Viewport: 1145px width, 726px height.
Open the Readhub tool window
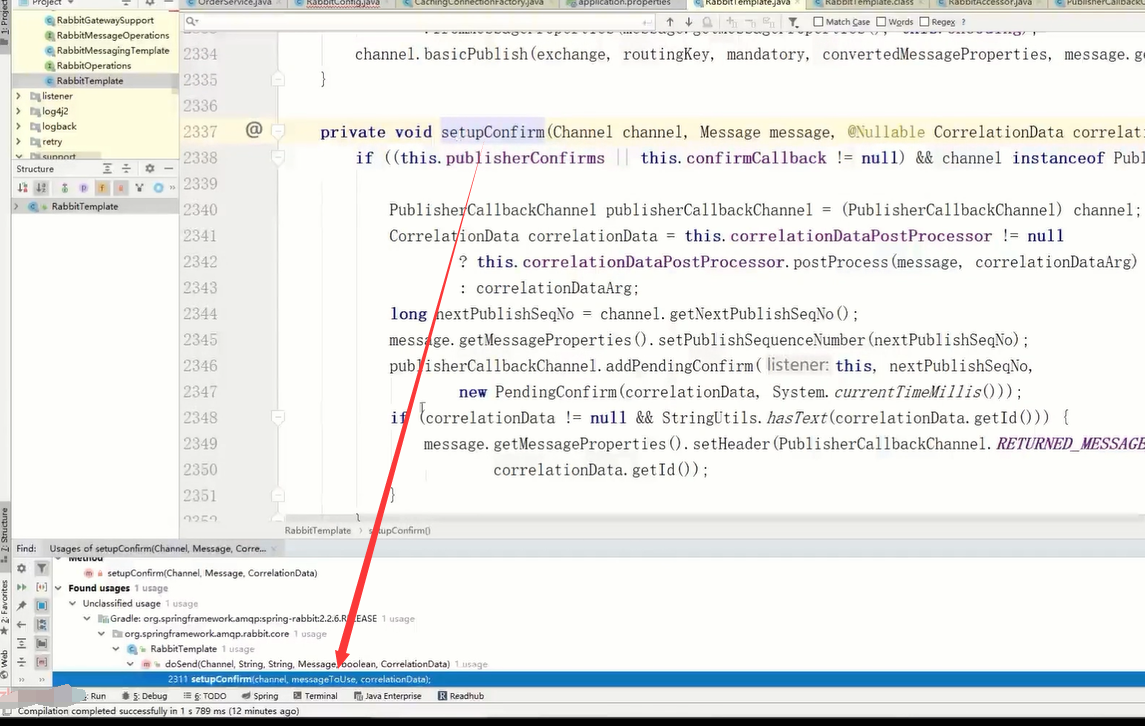[461, 696]
